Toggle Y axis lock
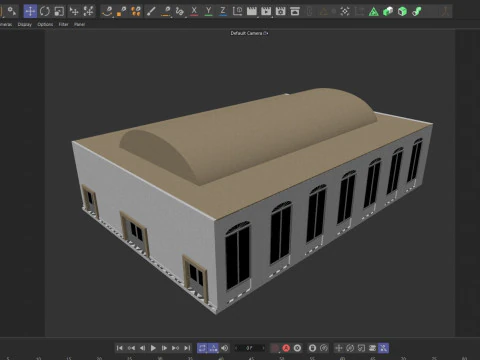Viewport: 480px width, 360px height. (x=208, y=11)
